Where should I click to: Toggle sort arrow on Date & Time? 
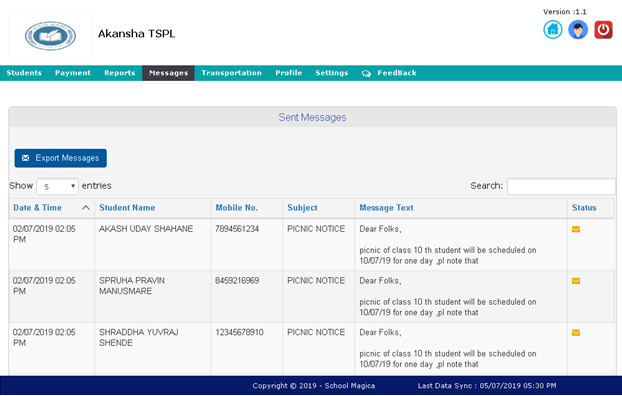pos(86,208)
